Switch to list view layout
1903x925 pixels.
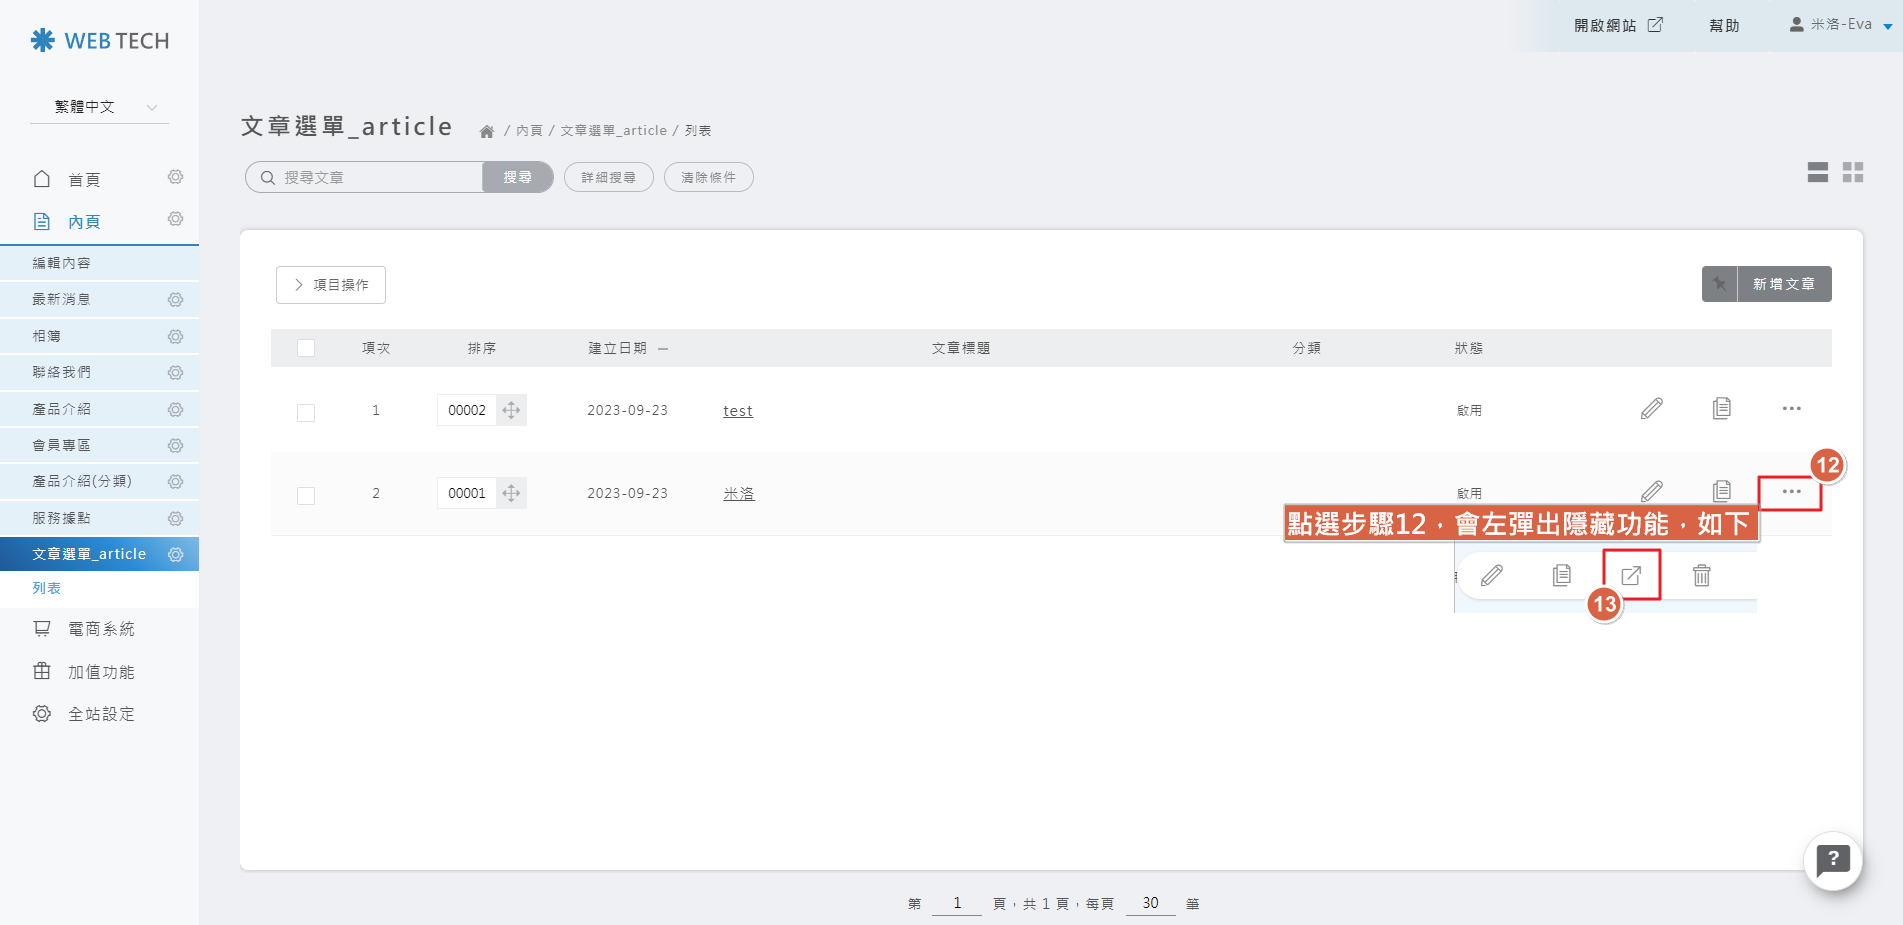(1817, 172)
